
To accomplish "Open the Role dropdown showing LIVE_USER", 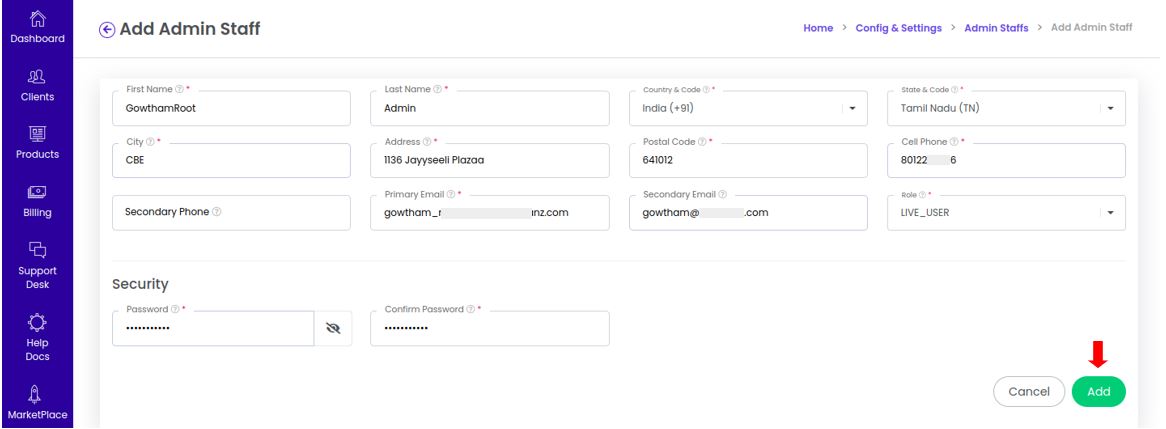I will 1110,213.
